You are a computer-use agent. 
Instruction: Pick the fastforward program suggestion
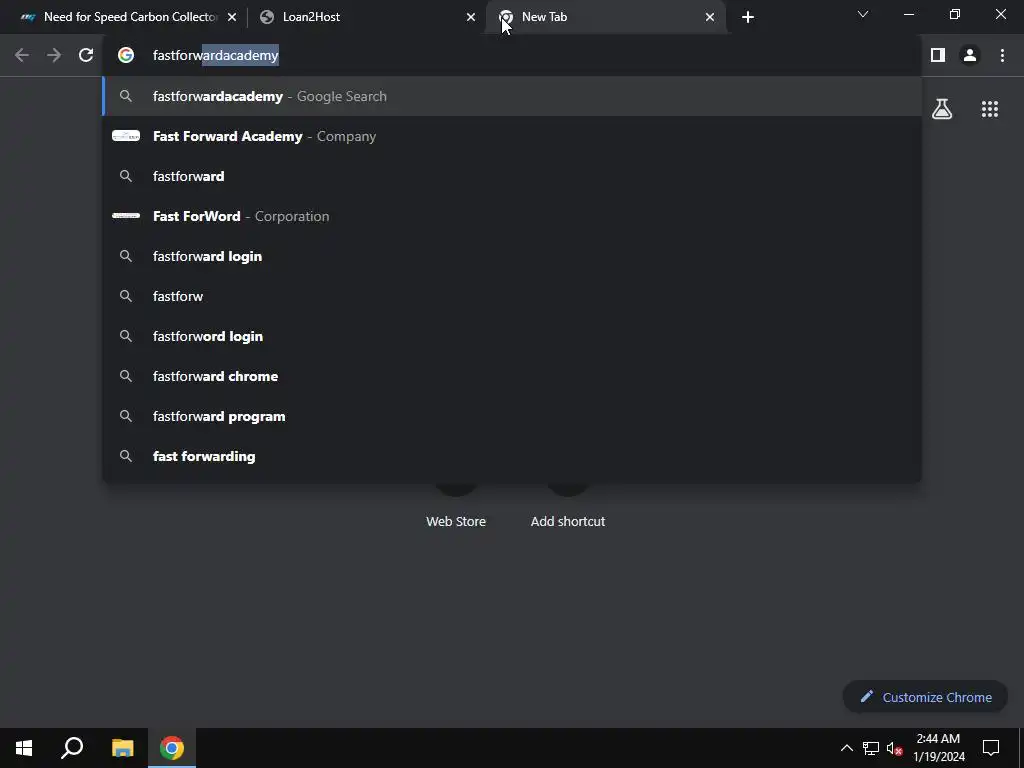(x=512, y=416)
